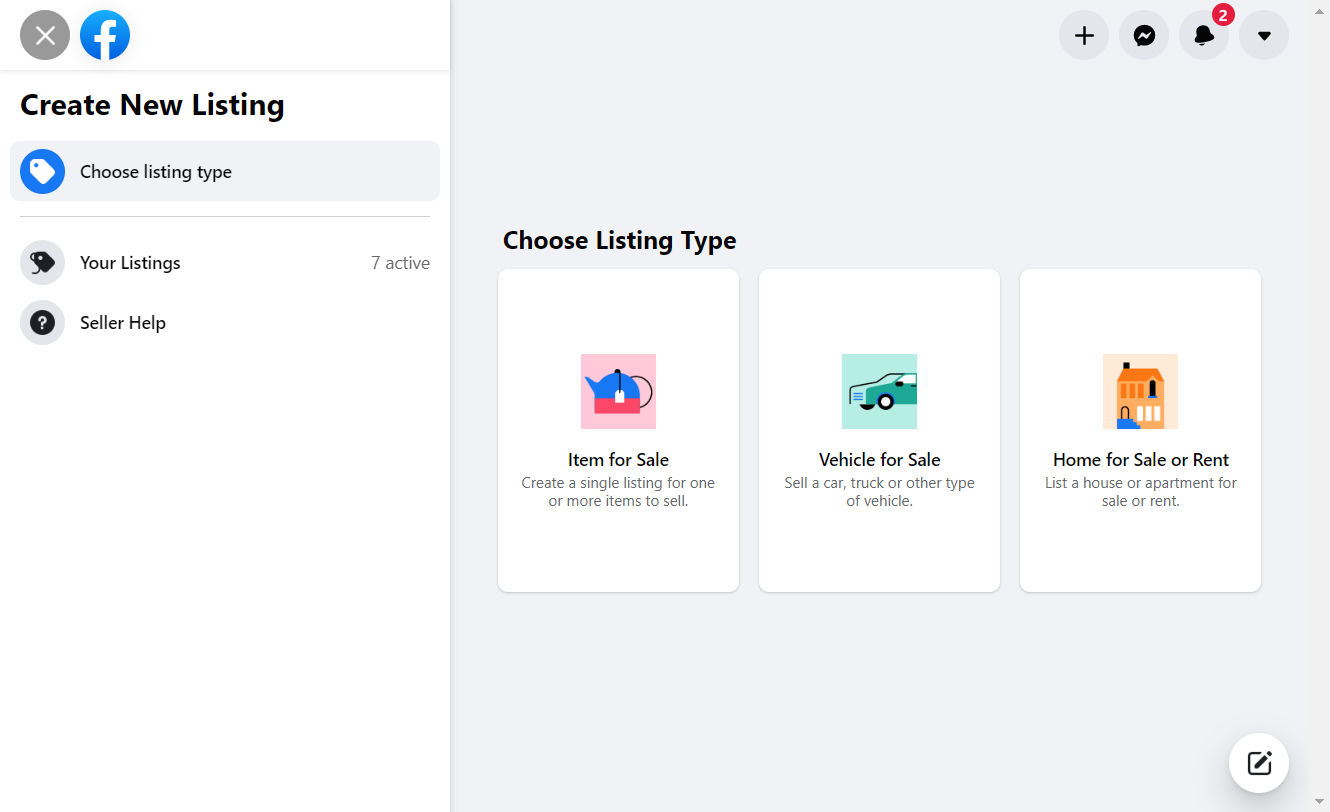
Task: Open the Messenger icon in the toolbar
Action: 1144,35
